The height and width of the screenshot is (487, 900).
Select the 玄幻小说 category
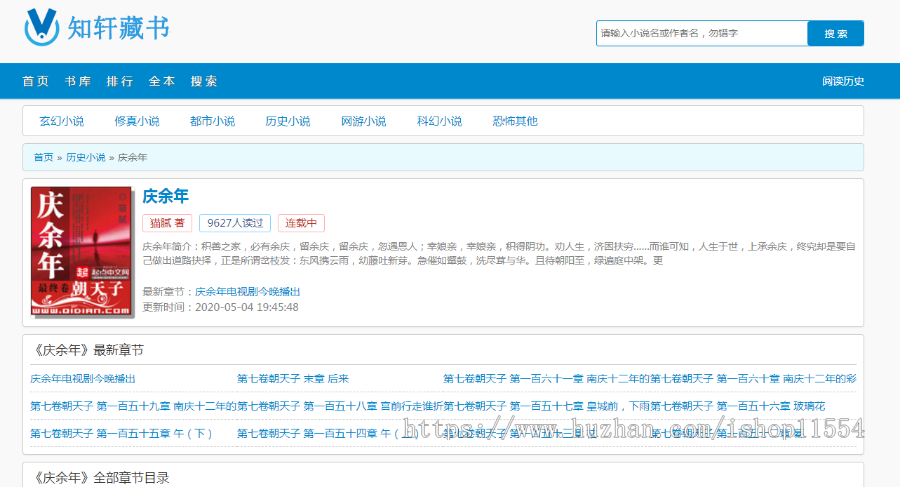point(61,121)
